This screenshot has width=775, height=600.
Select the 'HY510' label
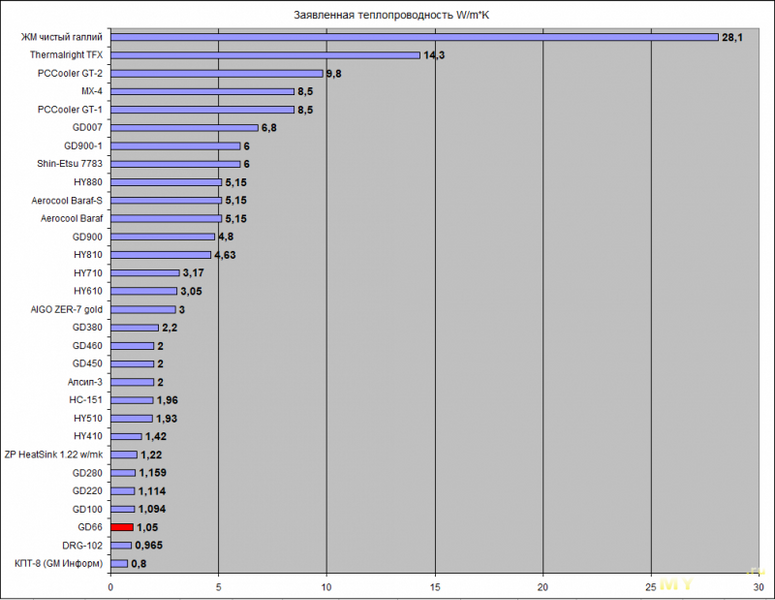pyautogui.click(x=88, y=418)
